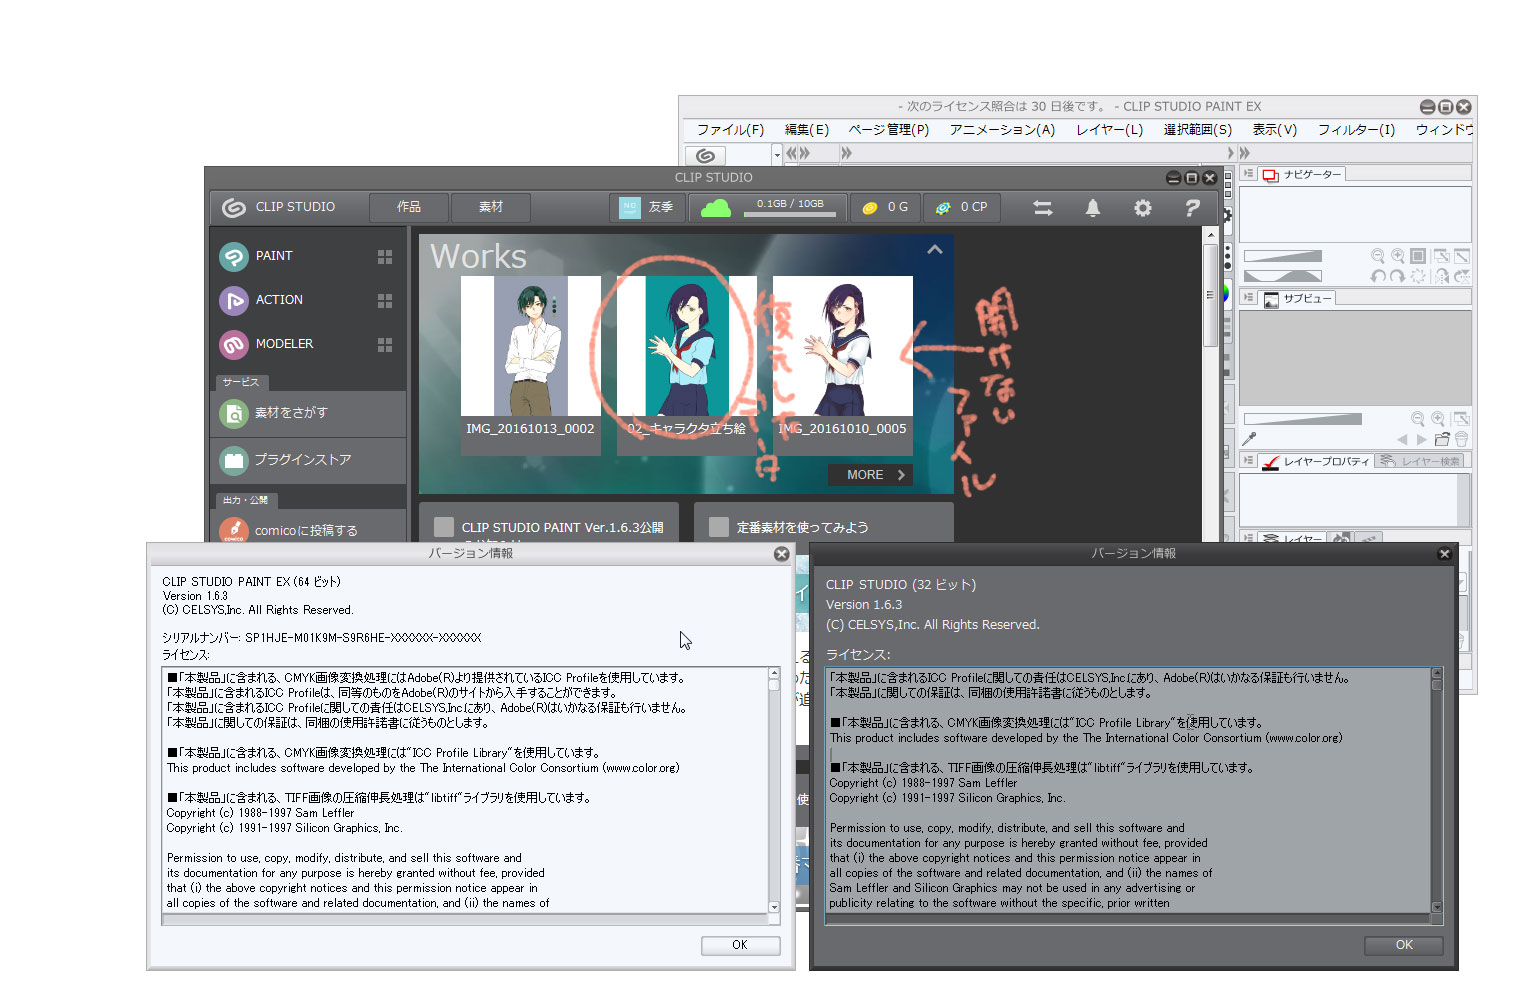Open notifications with the bell icon
The width and height of the screenshot is (1515, 1008).
tap(1093, 208)
